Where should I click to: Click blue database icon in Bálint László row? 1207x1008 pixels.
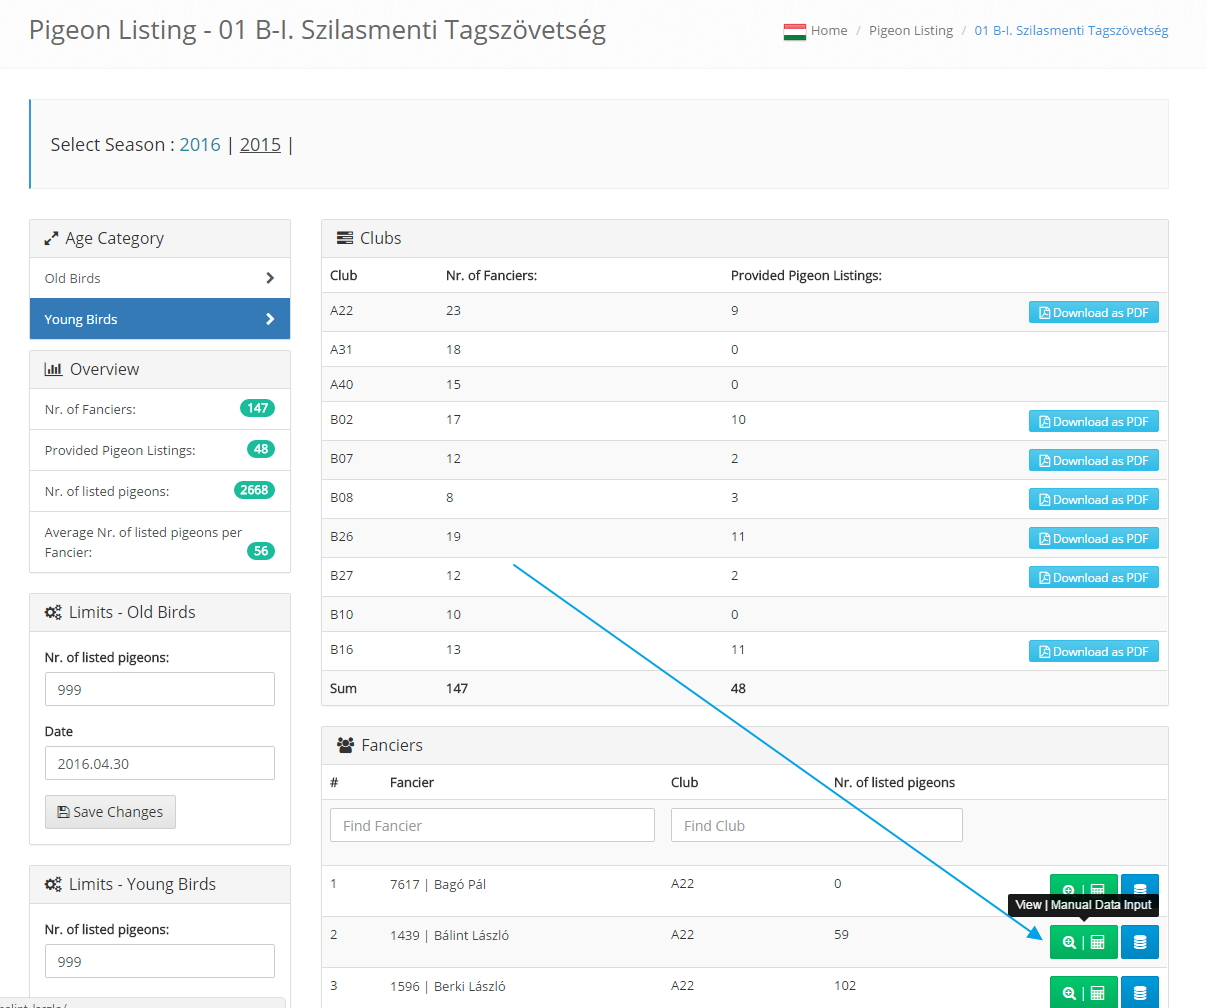point(1139,942)
